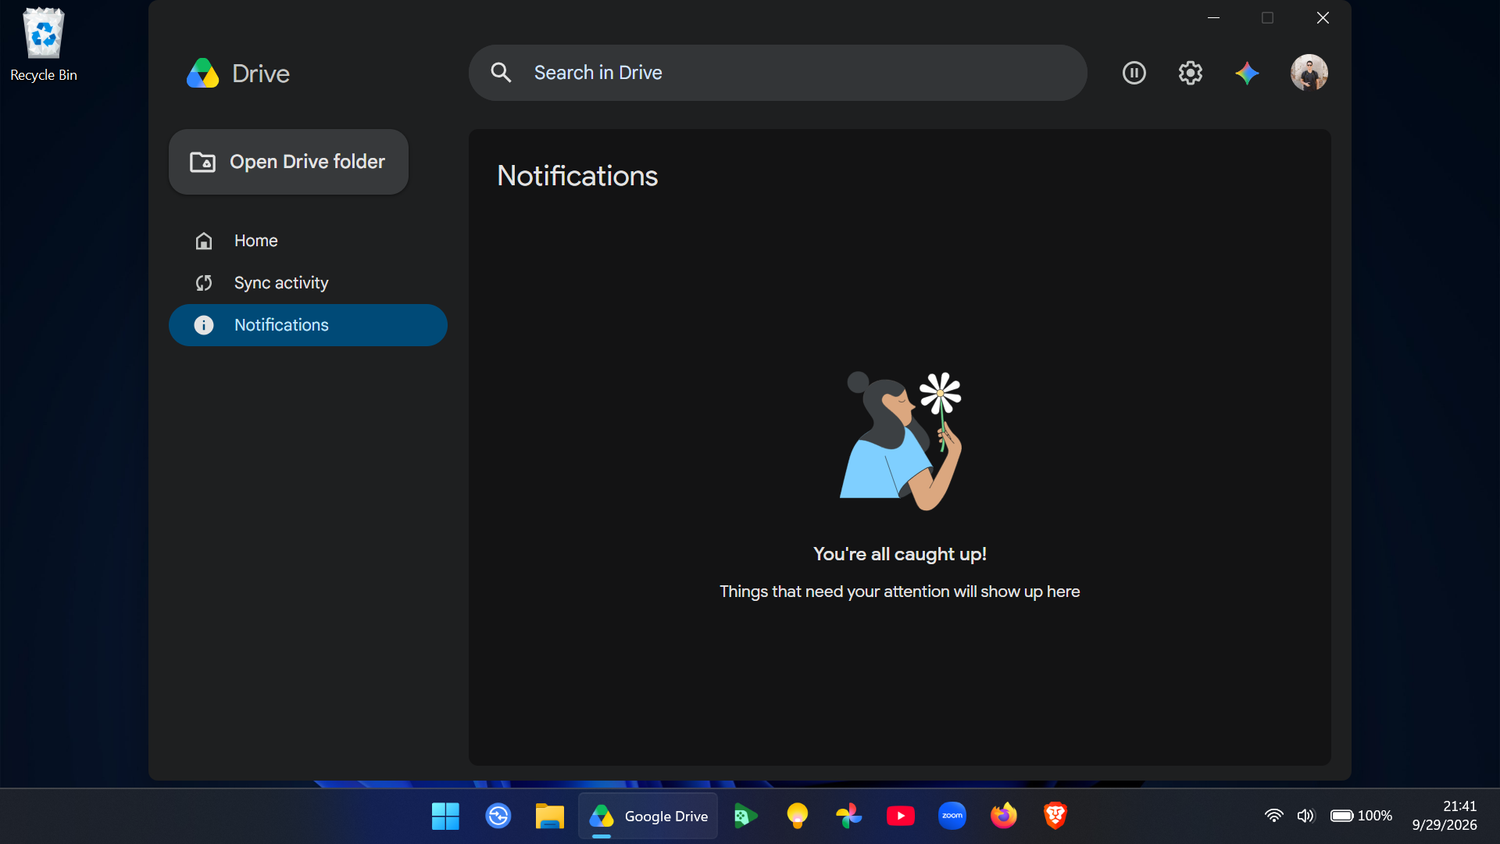Focus the Search in Drive field
This screenshot has height=844, width=1500.
[x=778, y=73]
